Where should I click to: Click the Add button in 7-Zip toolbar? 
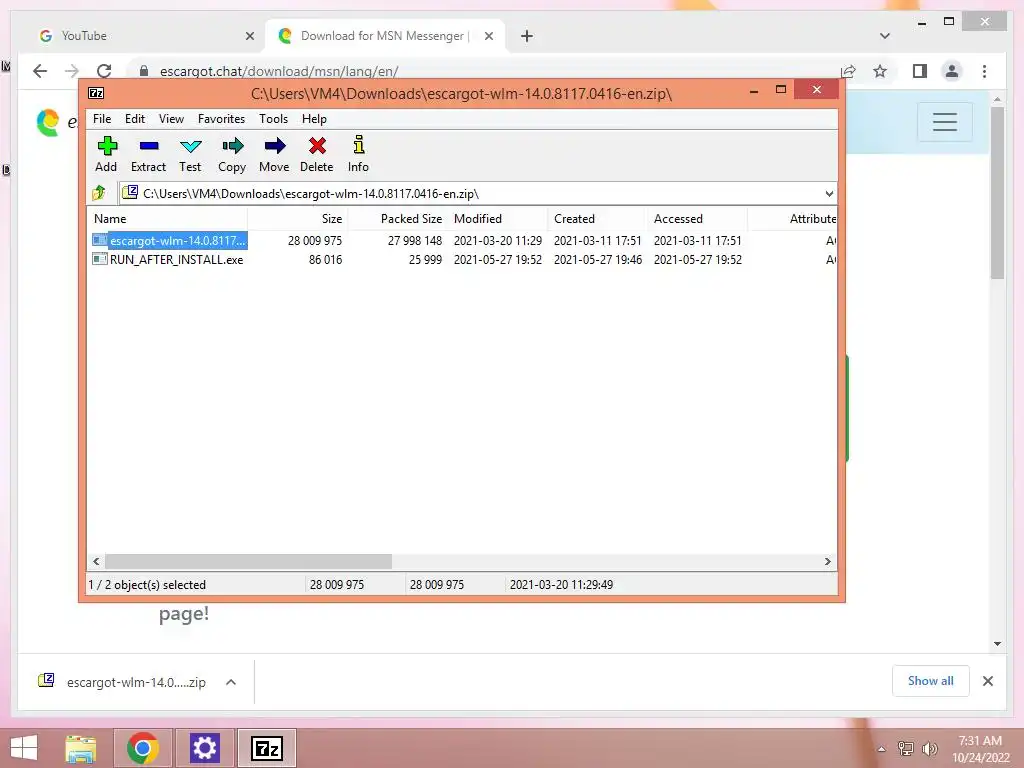(x=106, y=155)
